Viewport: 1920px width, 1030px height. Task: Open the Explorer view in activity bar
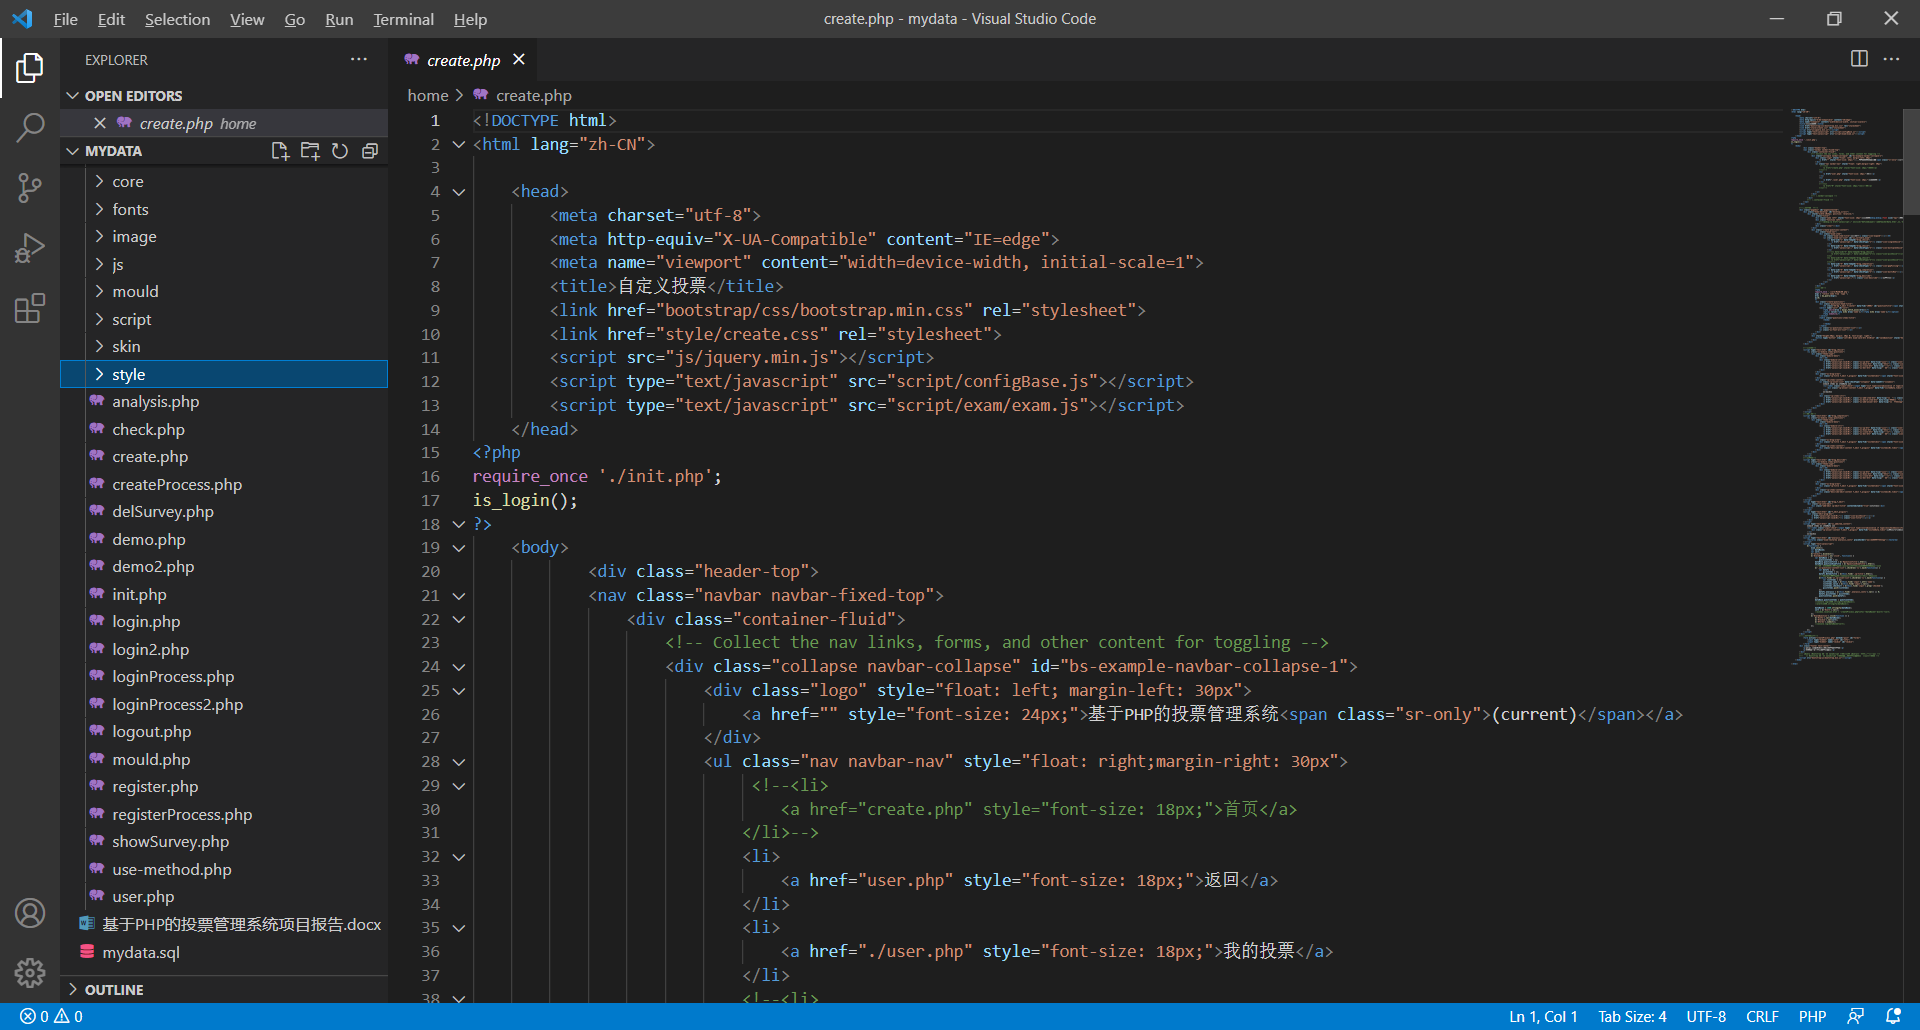30,68
